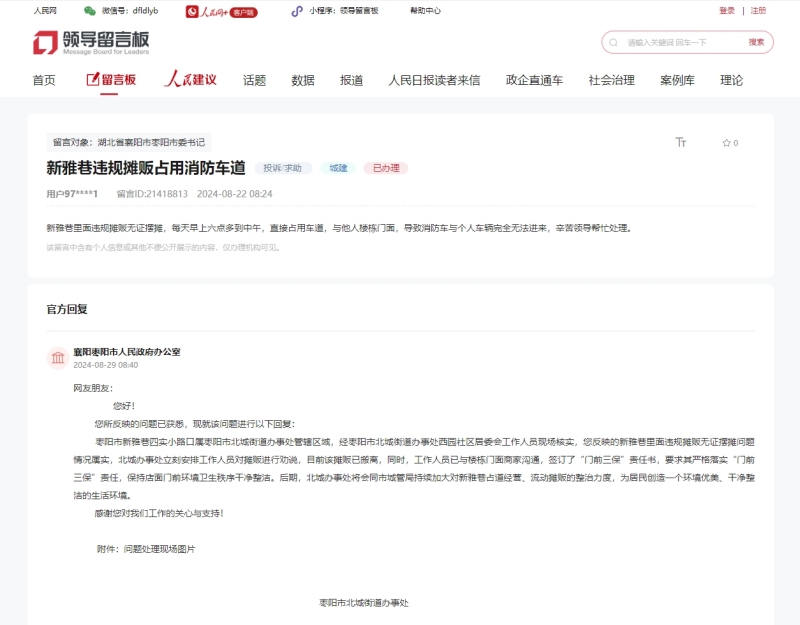800x625 pixels.
Task: Click the magnifier icon in the search bar
Action: coord(613,43)
